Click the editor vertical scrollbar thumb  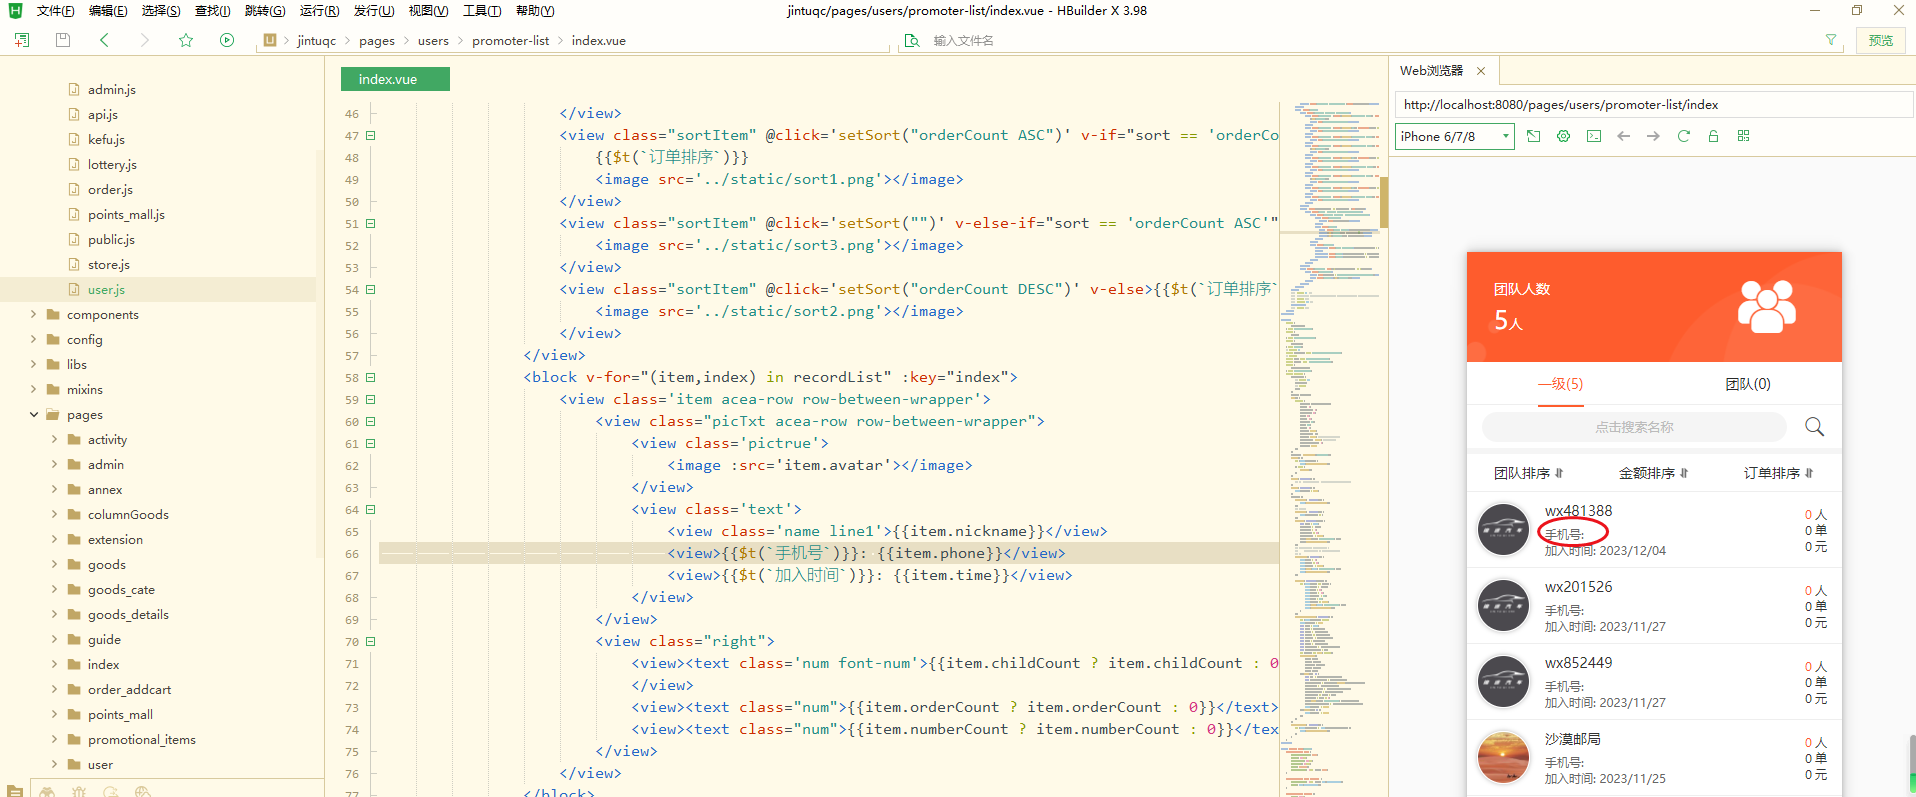[x=1384, y=202]
